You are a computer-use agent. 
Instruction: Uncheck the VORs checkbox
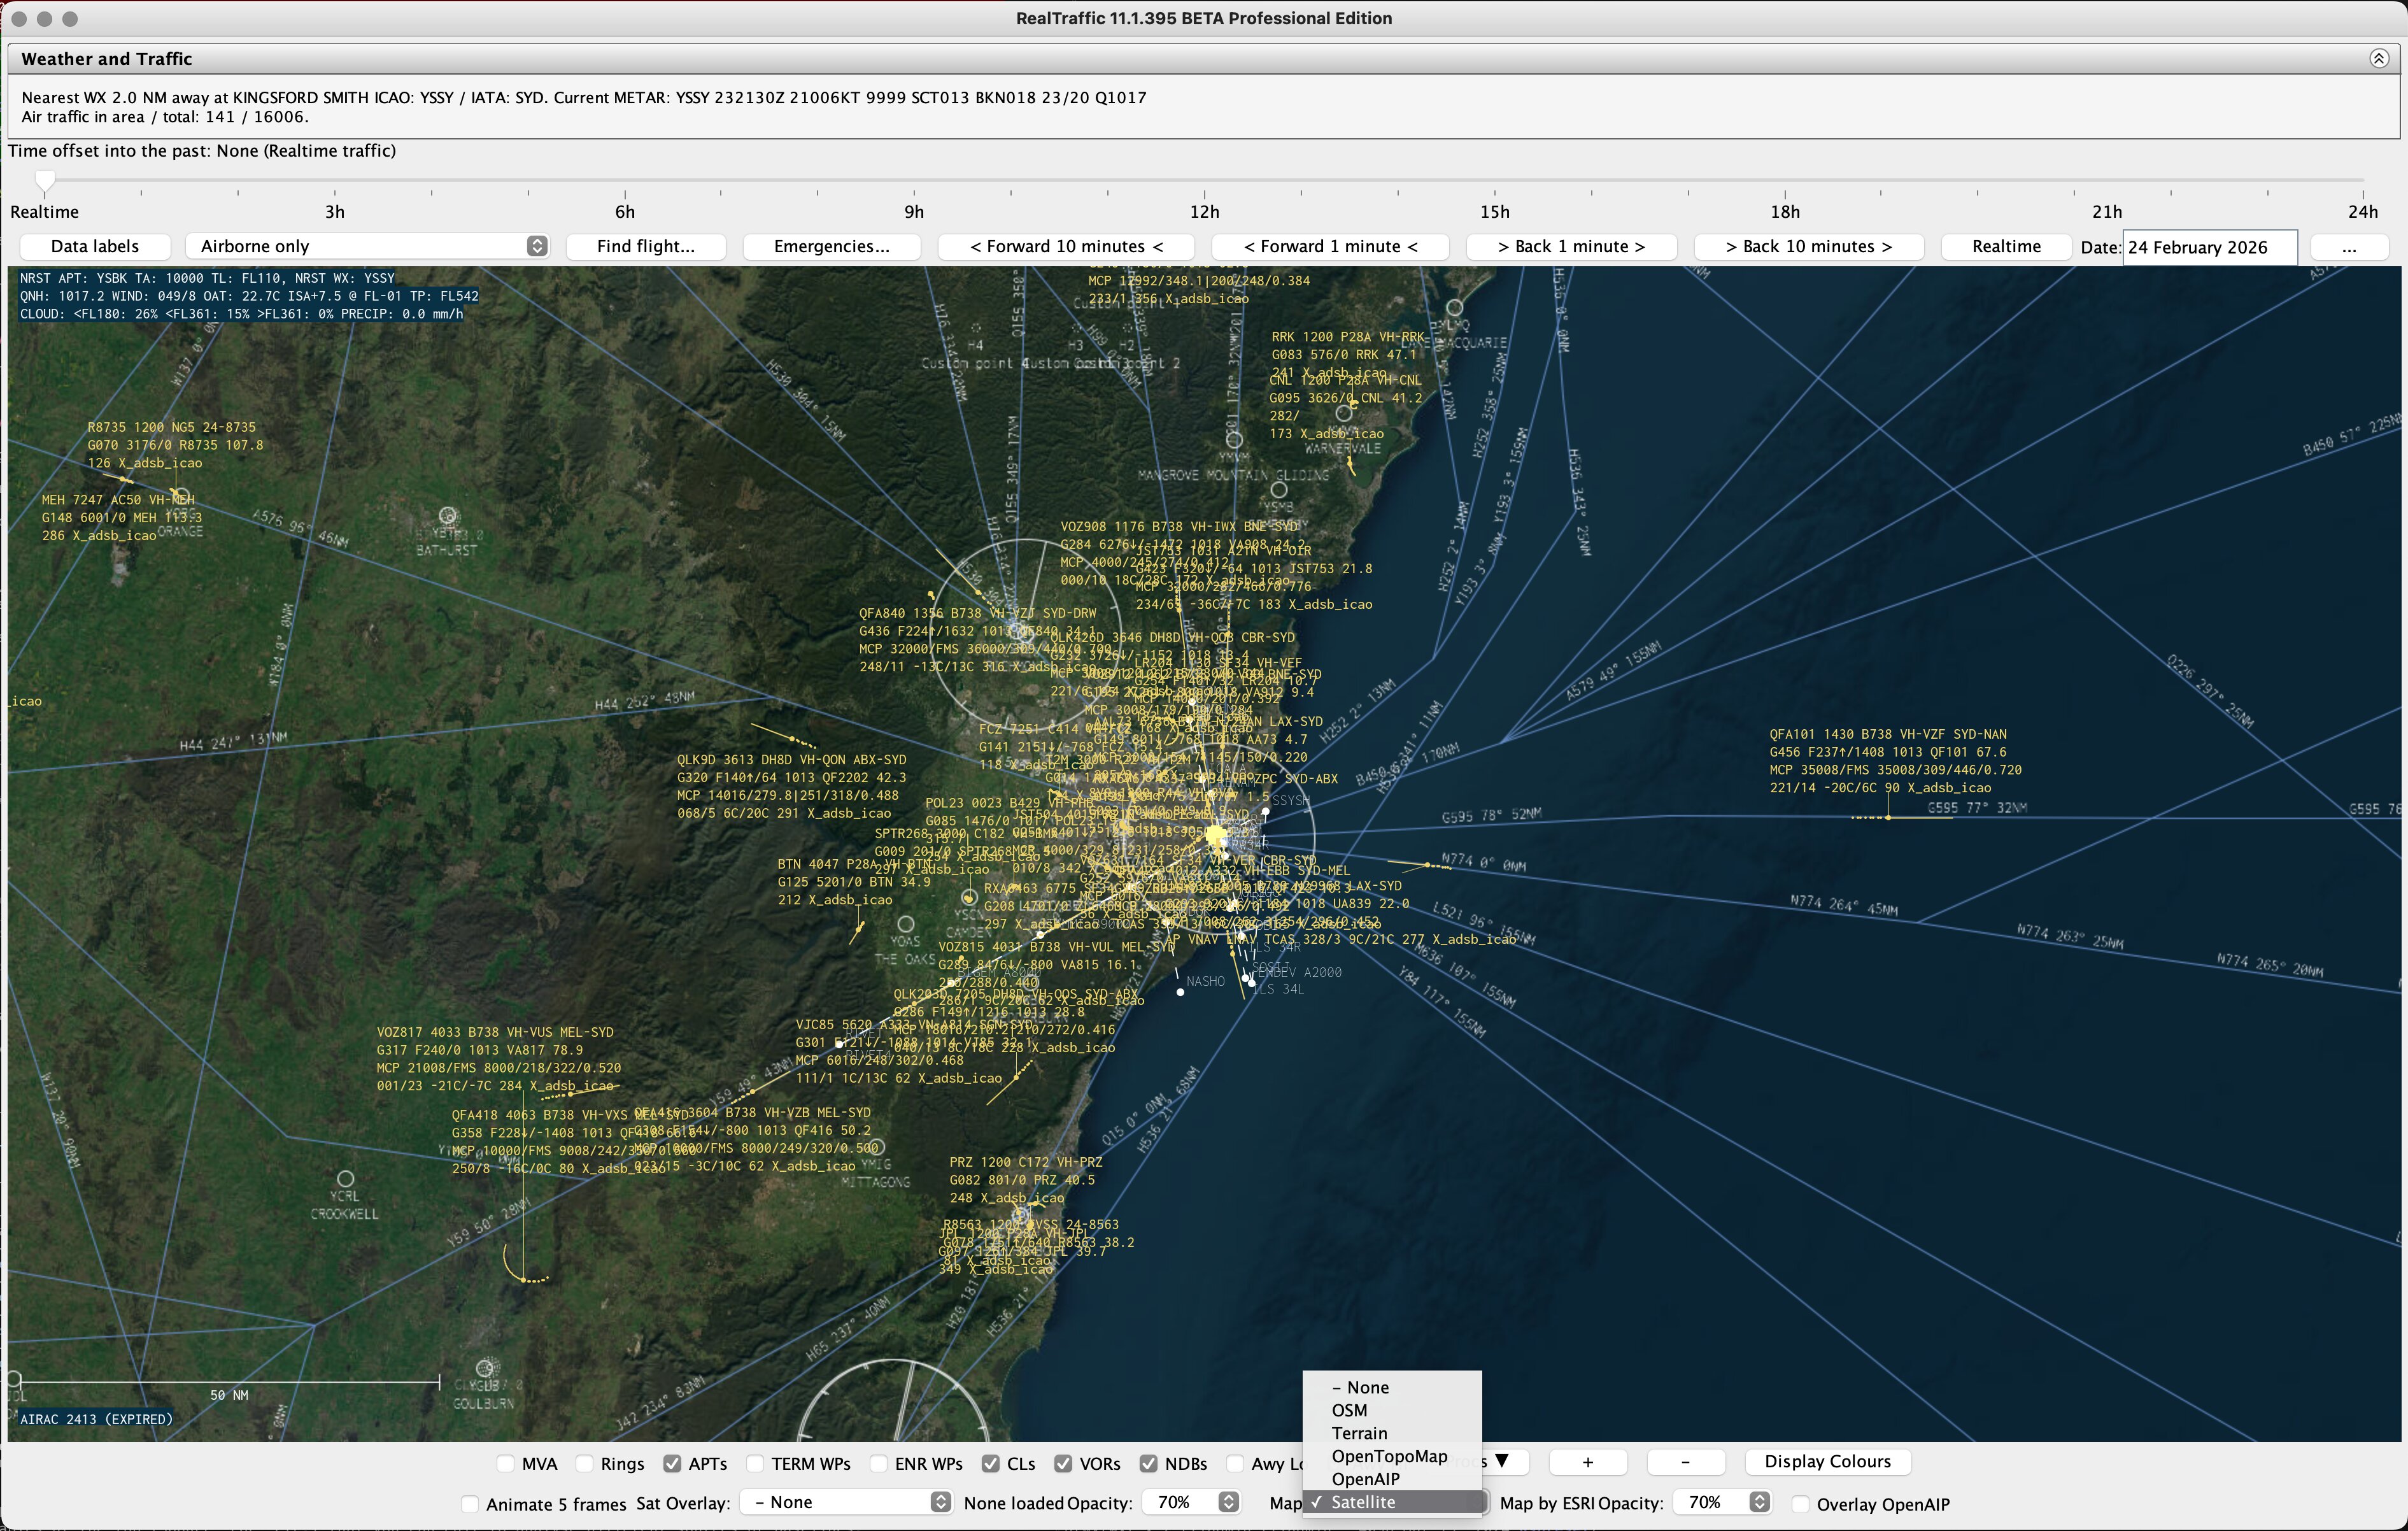point(1063,1464)
